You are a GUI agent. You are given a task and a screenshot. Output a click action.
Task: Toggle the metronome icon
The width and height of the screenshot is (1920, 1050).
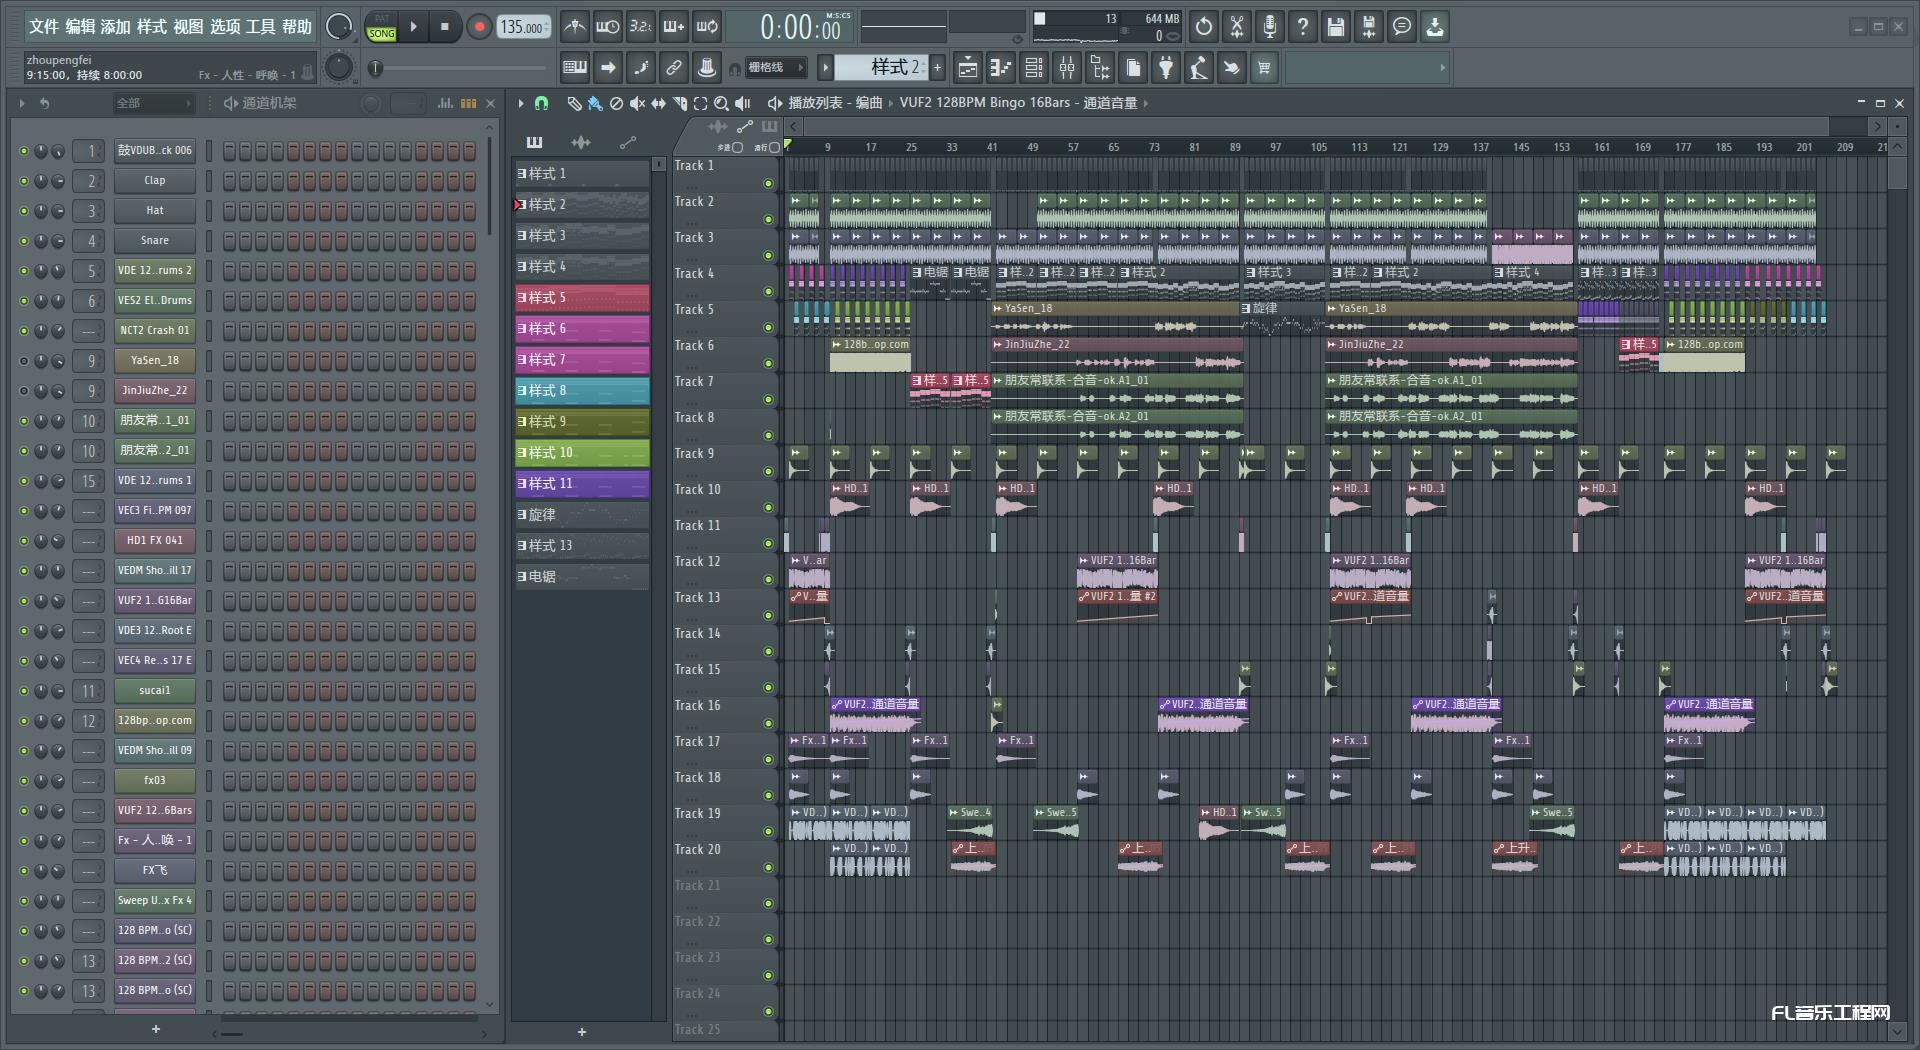574,27
